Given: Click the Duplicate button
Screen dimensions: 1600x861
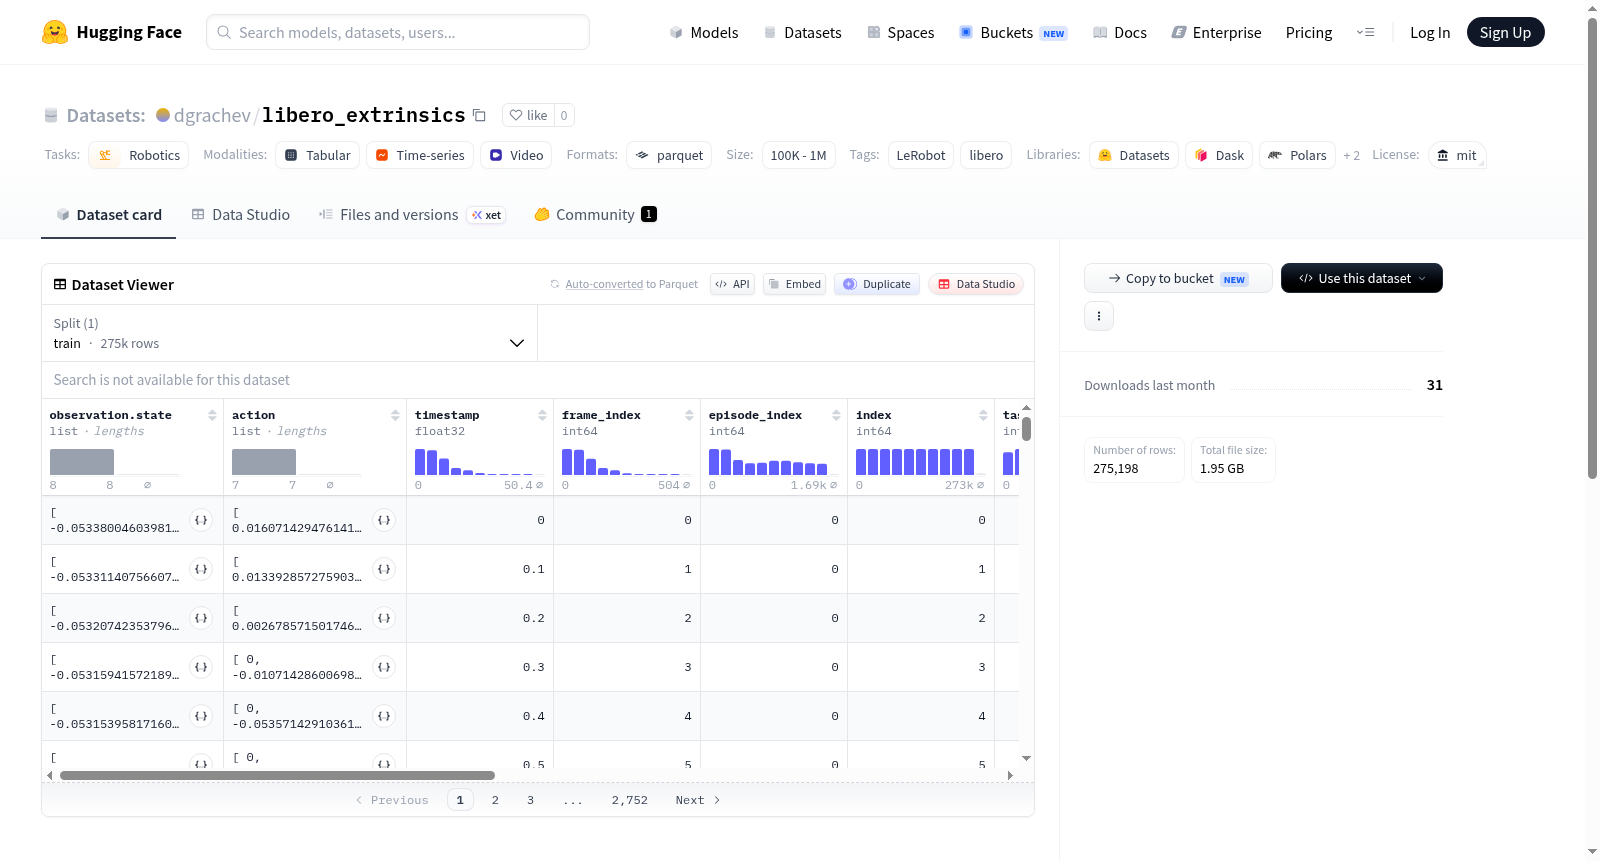Looking at the screenshot, I should point(877,284).
